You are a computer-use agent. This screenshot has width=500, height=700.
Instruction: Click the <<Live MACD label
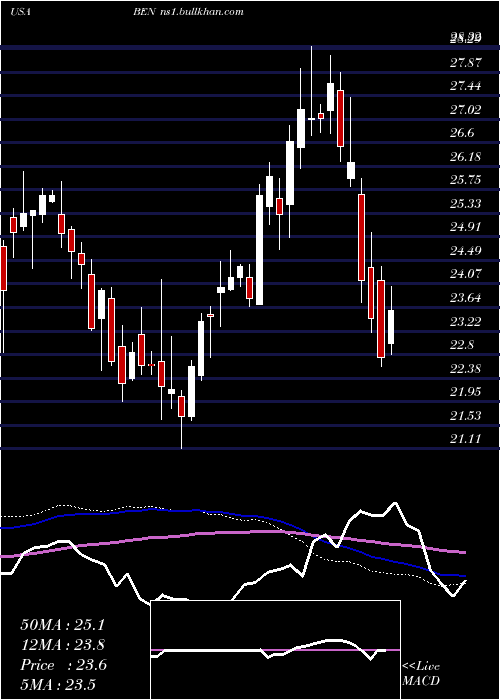[421, 674]
